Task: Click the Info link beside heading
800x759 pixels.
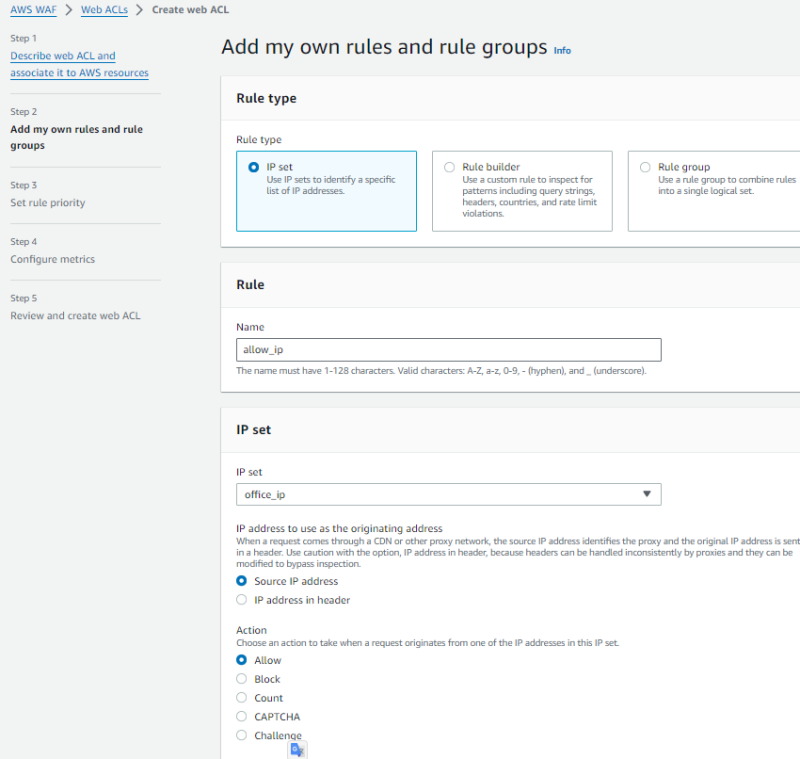Action: [x=562, y=50]
